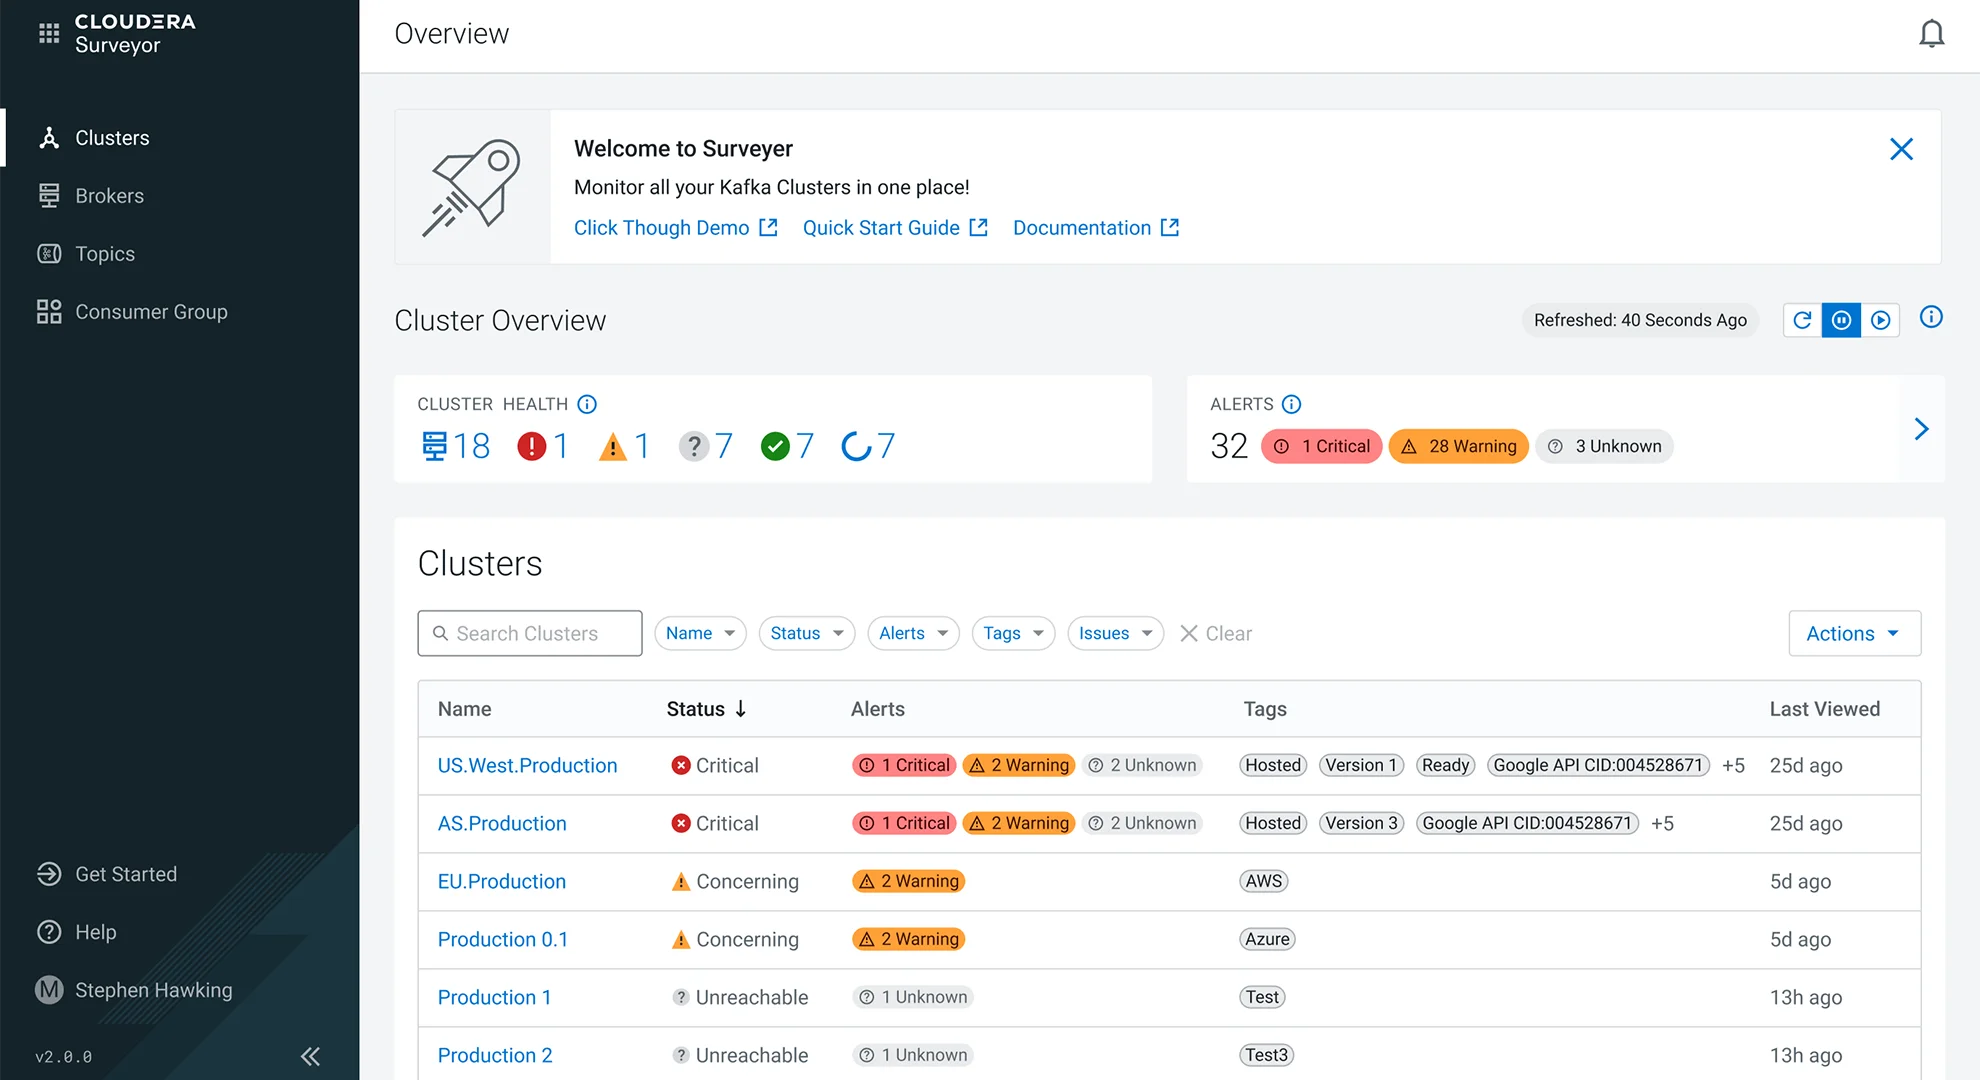This screenshot has height=1080, width=1980.
Task: Resume auto-refresh with the play icon
Action: (1881, 320)
